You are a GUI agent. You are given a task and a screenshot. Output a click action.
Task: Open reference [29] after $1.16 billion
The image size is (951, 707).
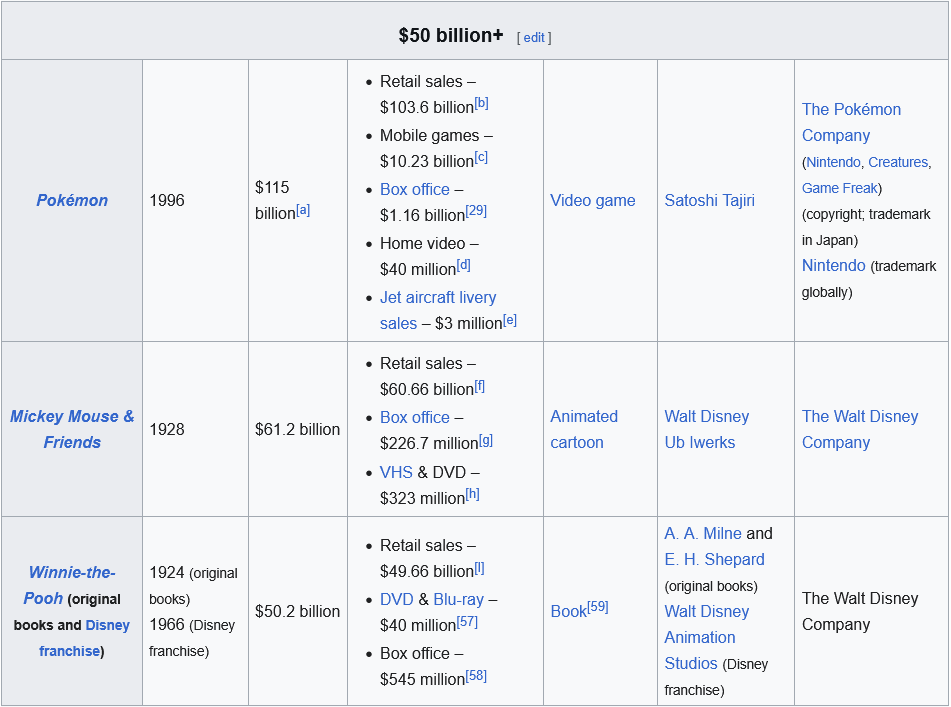click(476, 210)
